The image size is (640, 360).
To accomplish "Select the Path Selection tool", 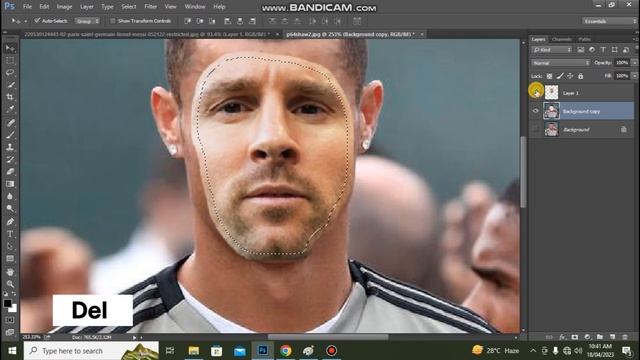I will (10, 246).
